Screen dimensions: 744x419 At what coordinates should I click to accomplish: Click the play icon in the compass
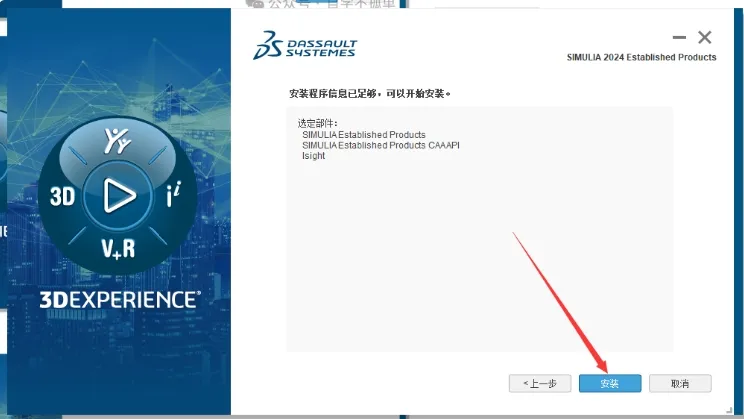coord(118,195)
